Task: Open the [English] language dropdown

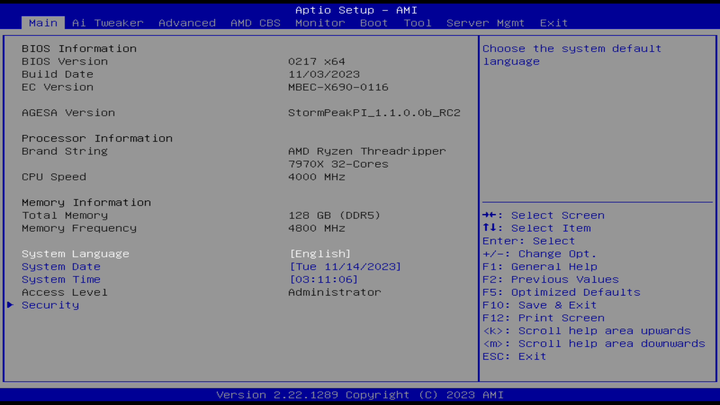Action: click(x=320, y=254)
